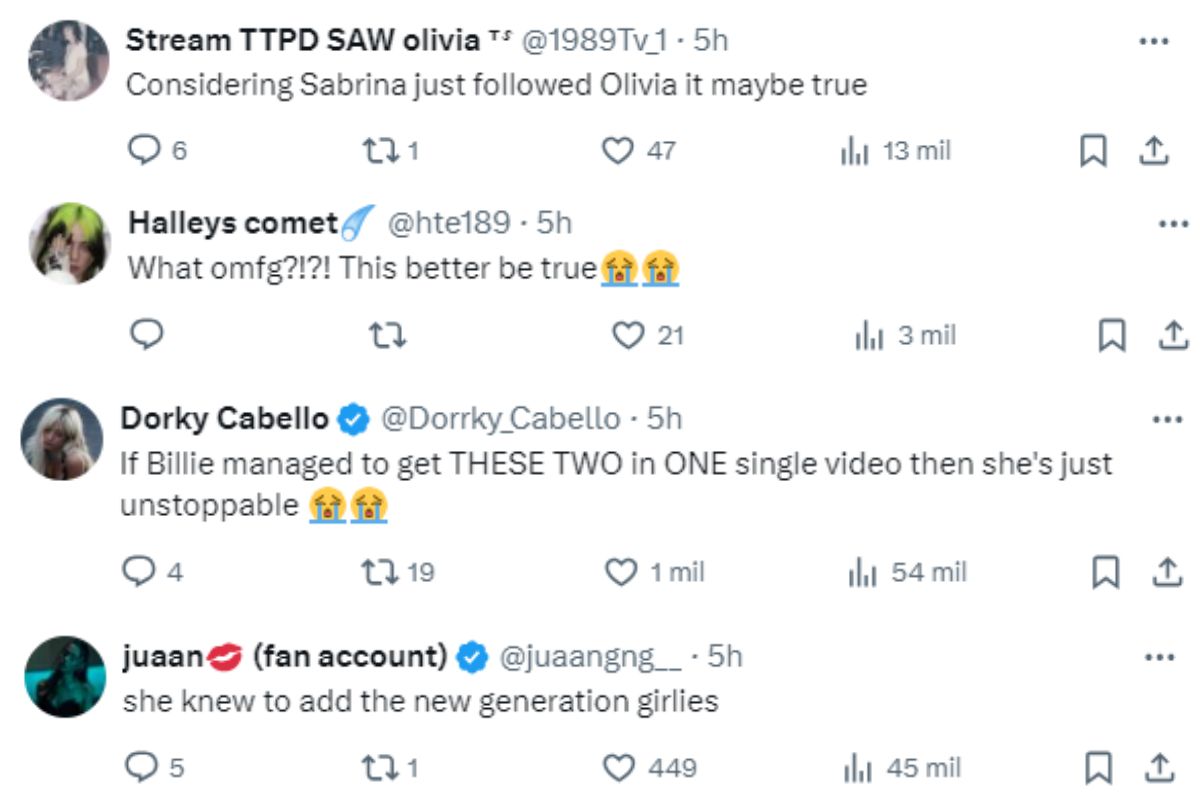Open more options on Halleys comet tweet

point(1172,224)
